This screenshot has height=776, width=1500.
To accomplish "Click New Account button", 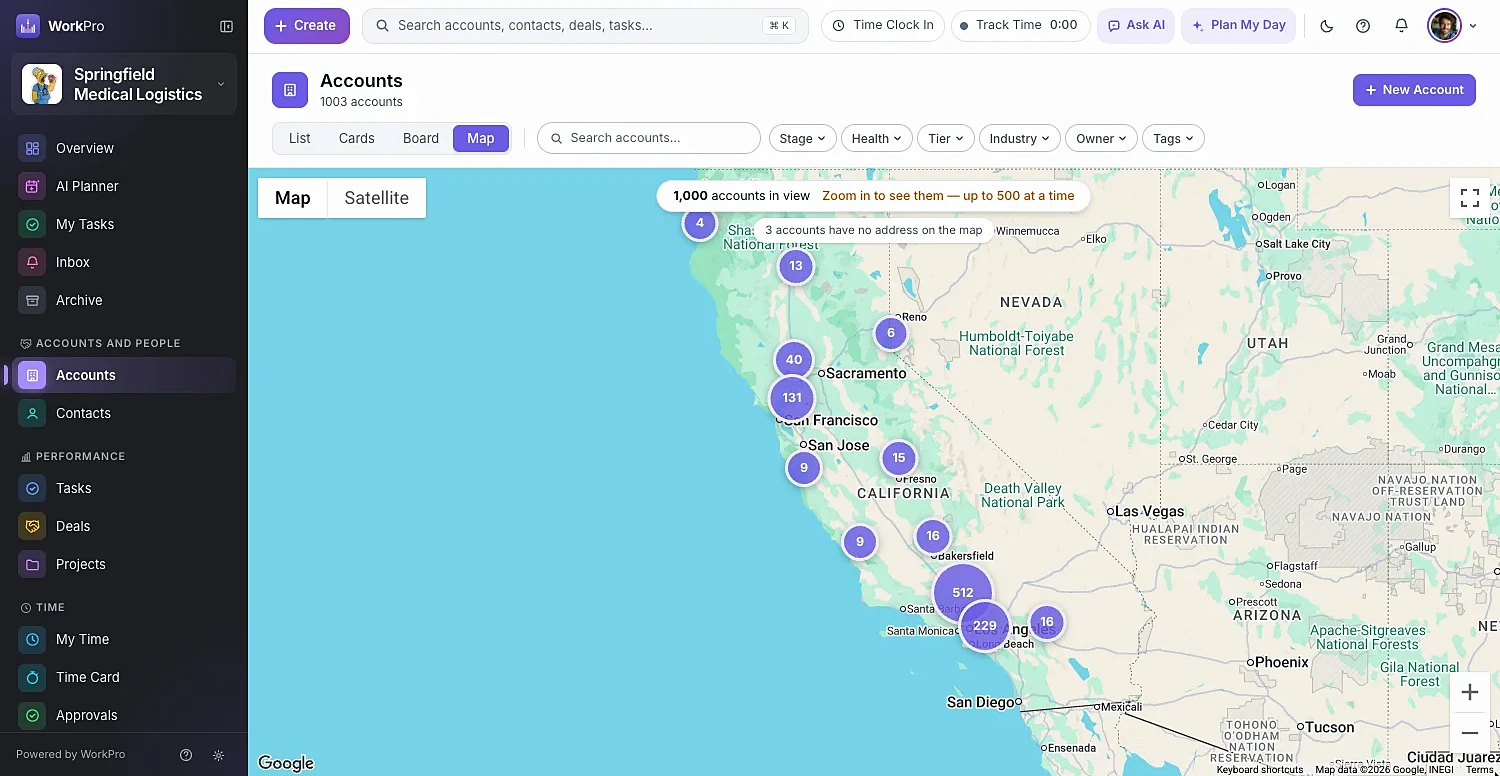I will (x=1414, y=90).
